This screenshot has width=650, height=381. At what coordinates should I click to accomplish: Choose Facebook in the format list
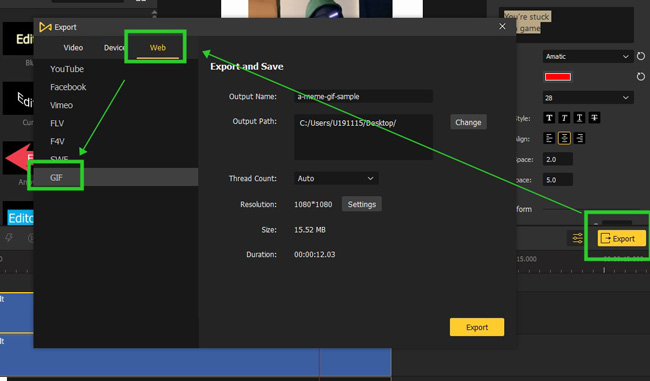tap(68, 87)
